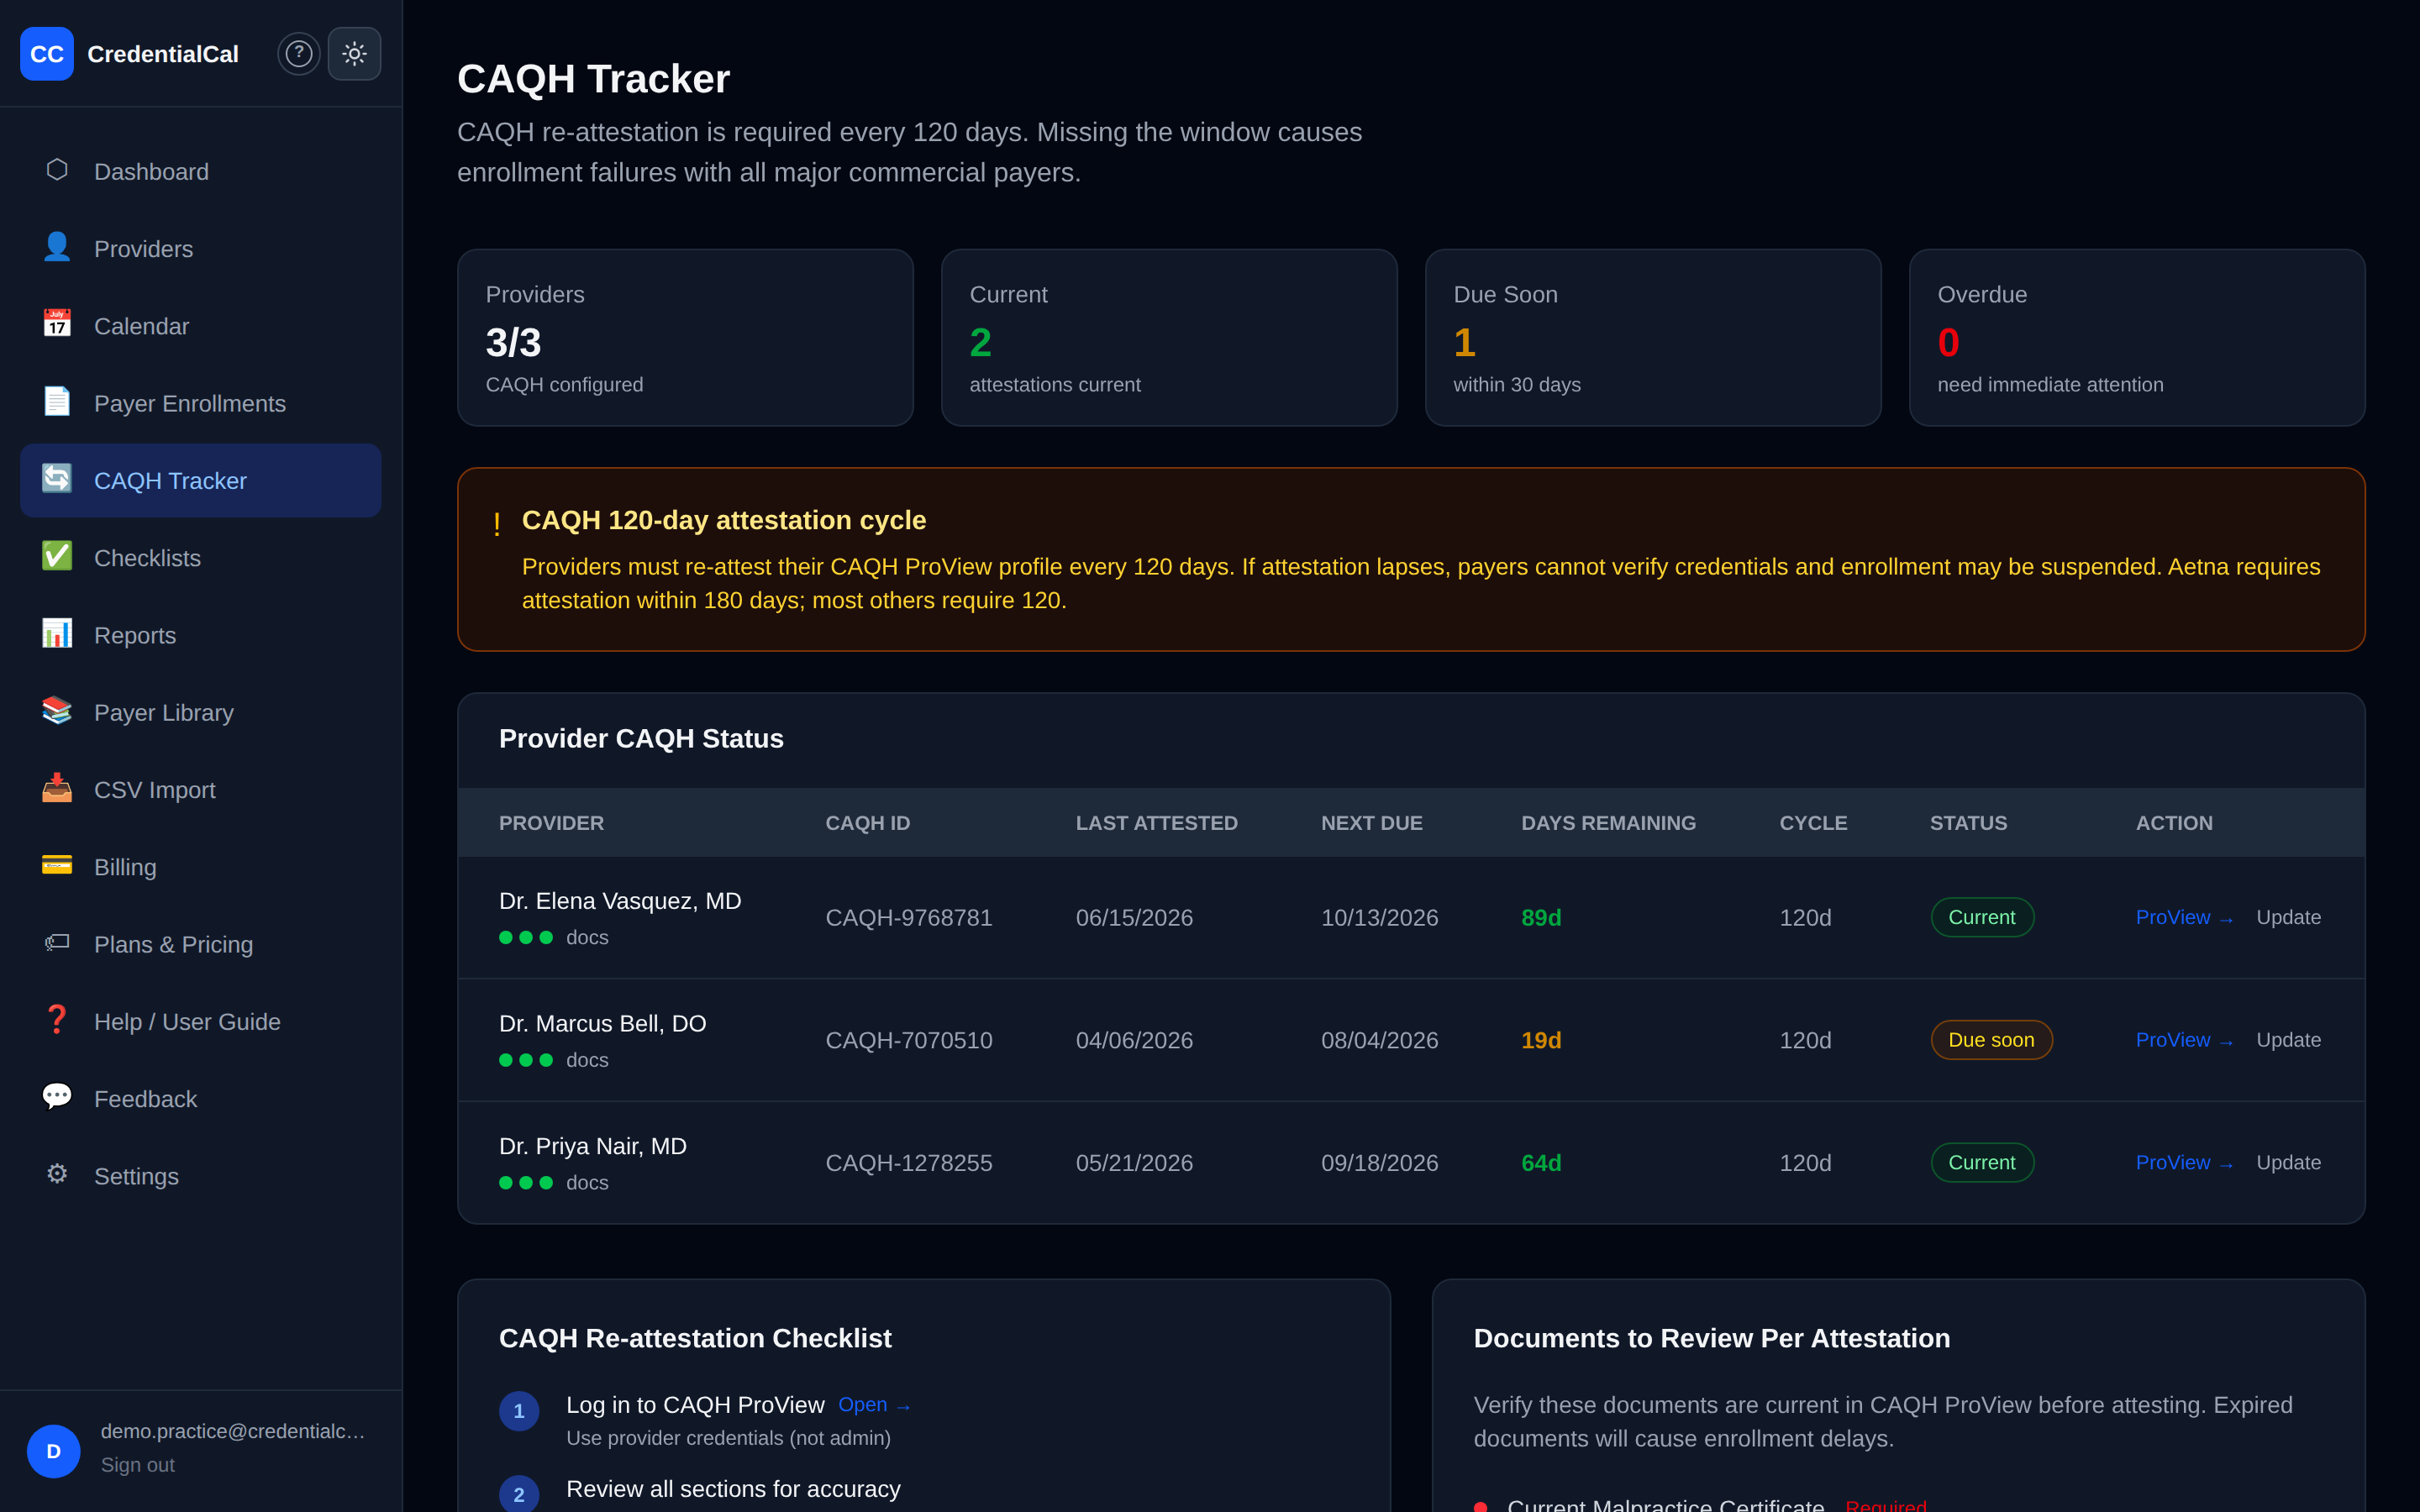Click the CAQH Tracker refresh icon
The width and height of the screenshot is (2420, 1512).
click(57, 479)
